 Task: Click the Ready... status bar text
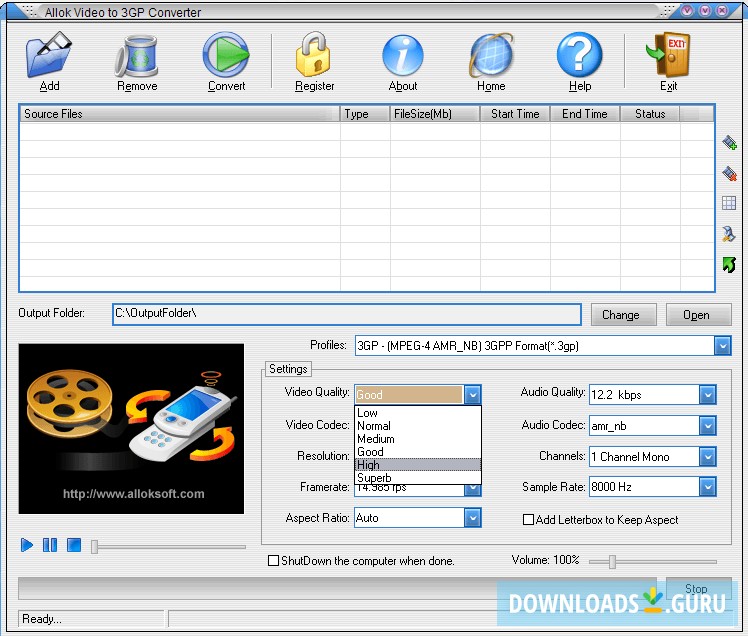pos(42,618)
